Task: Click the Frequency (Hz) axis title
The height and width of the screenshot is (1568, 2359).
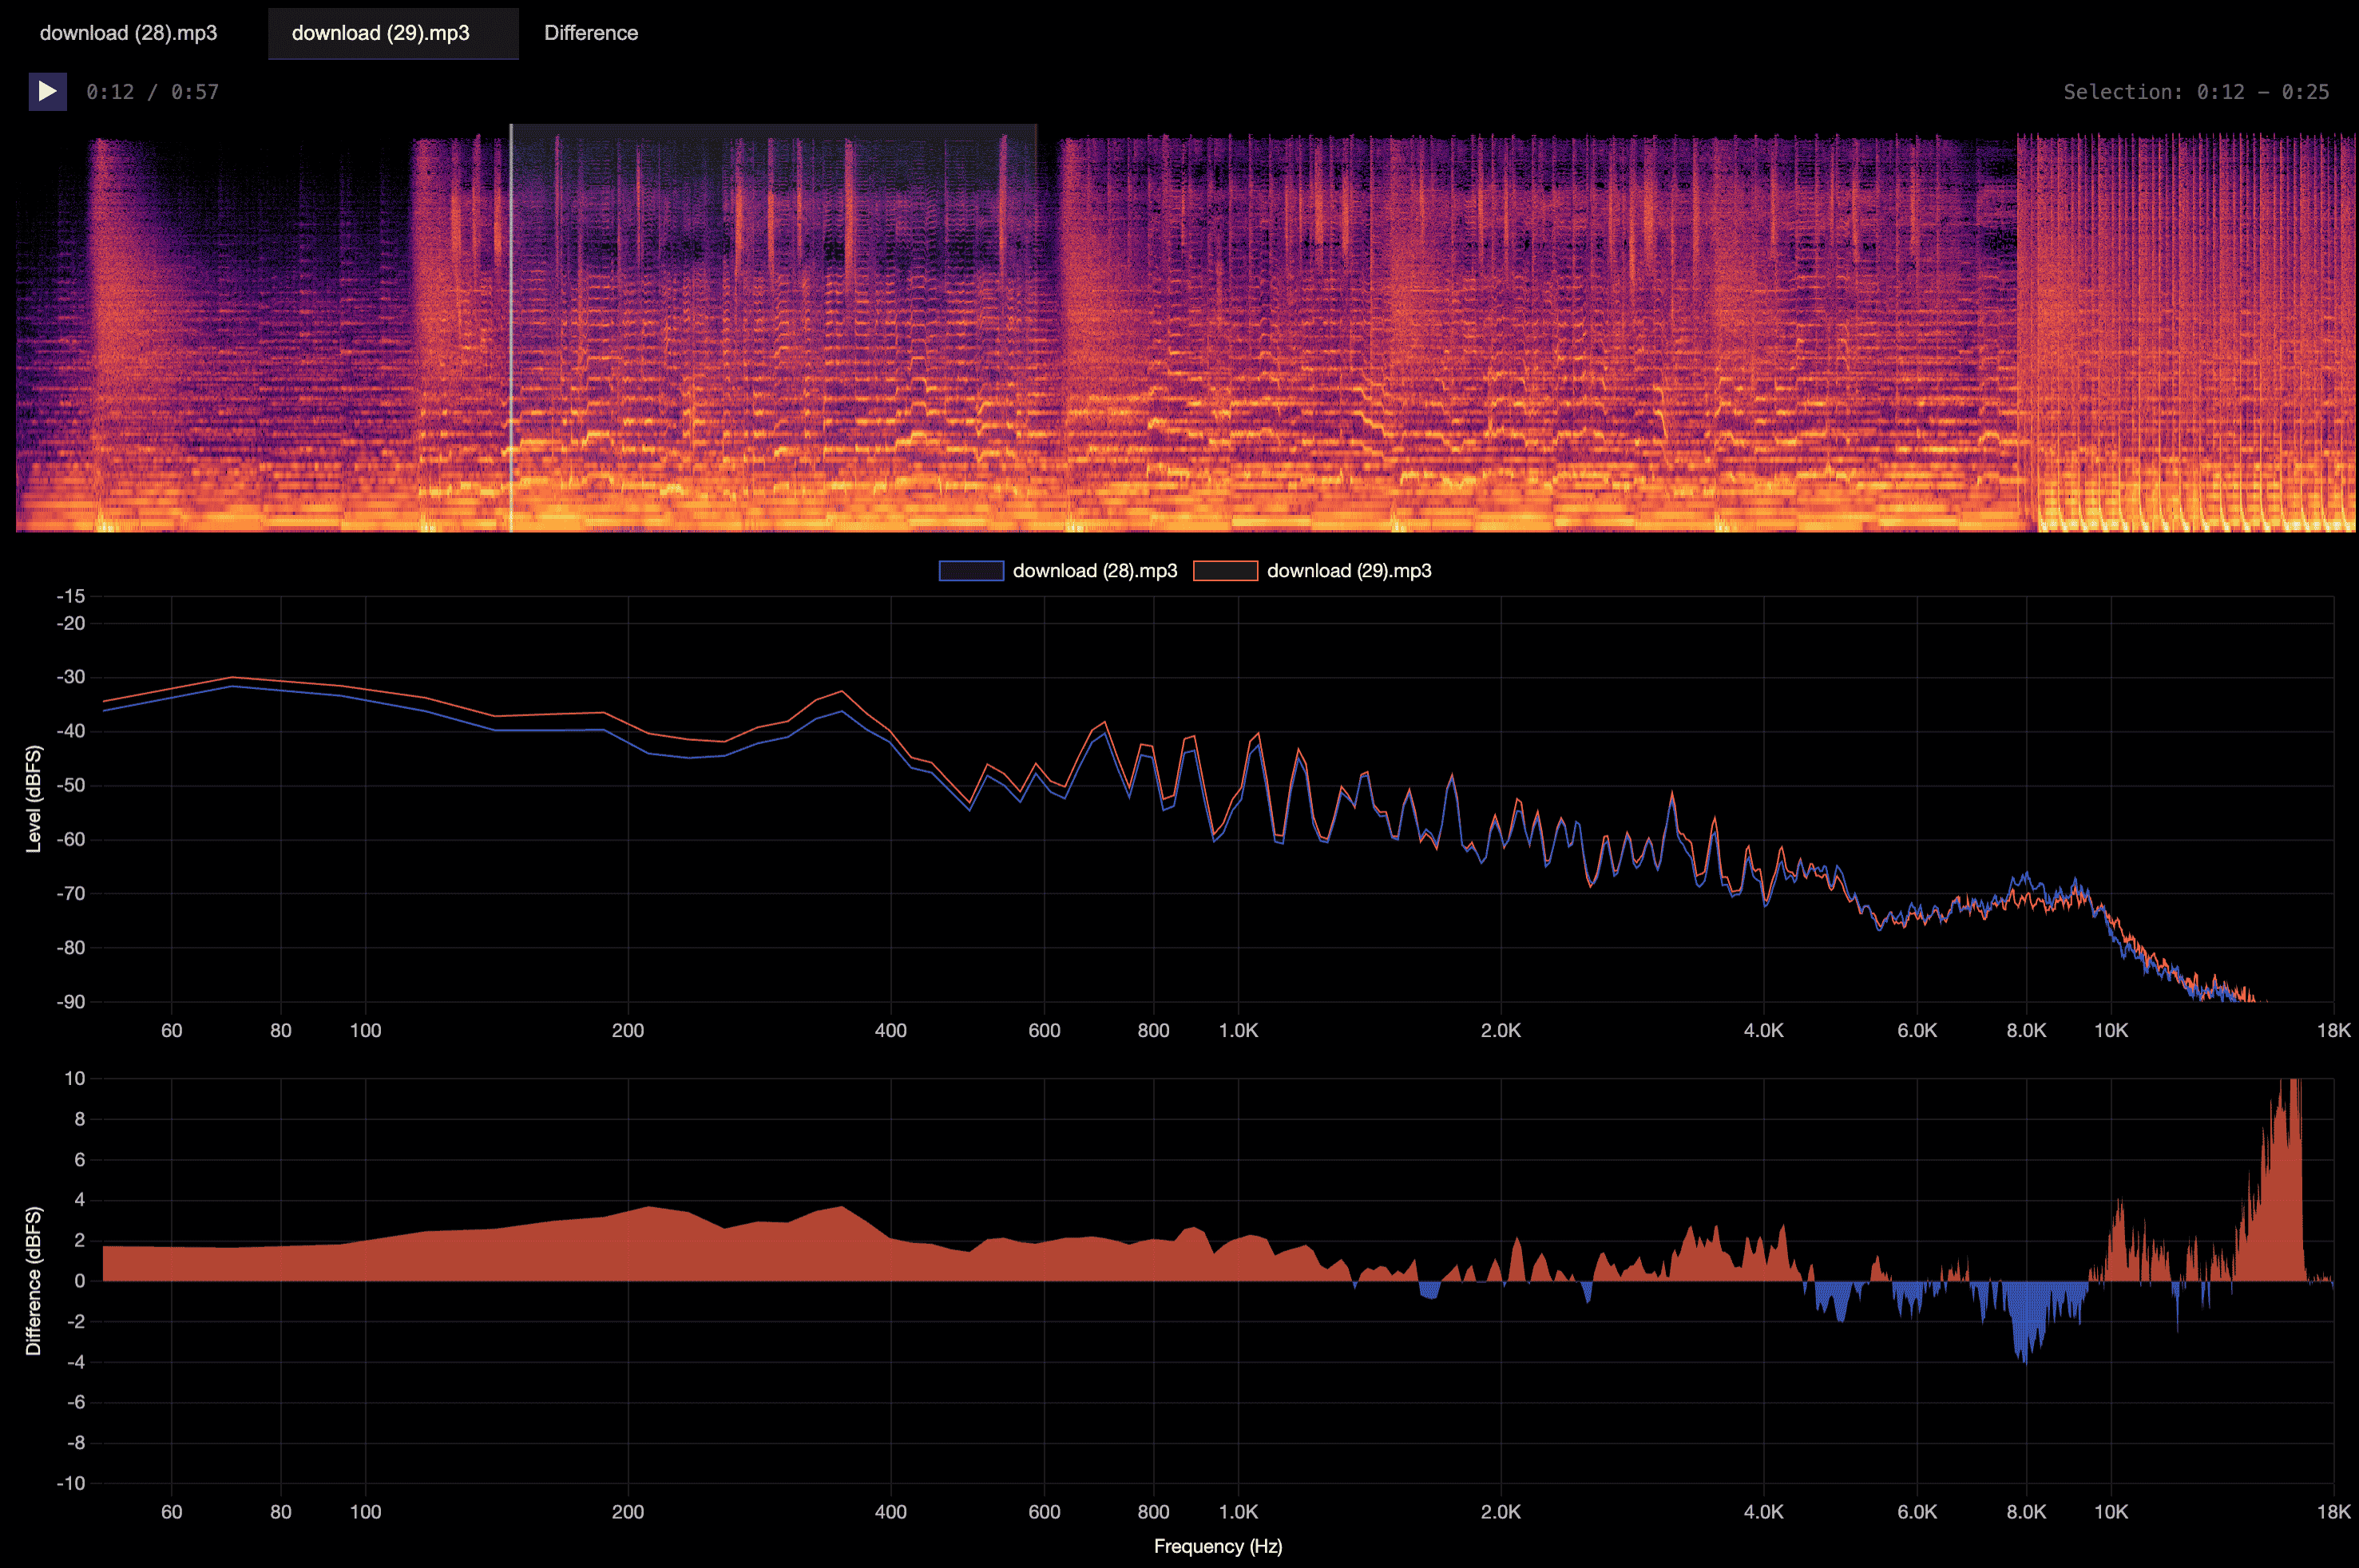Action: coord(1218,1546)
